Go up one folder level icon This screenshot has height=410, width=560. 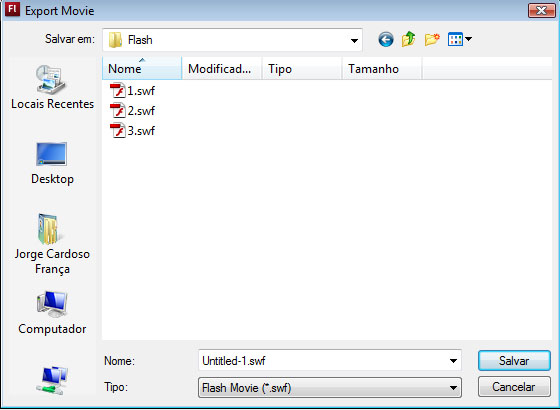[x=408, y=39]
